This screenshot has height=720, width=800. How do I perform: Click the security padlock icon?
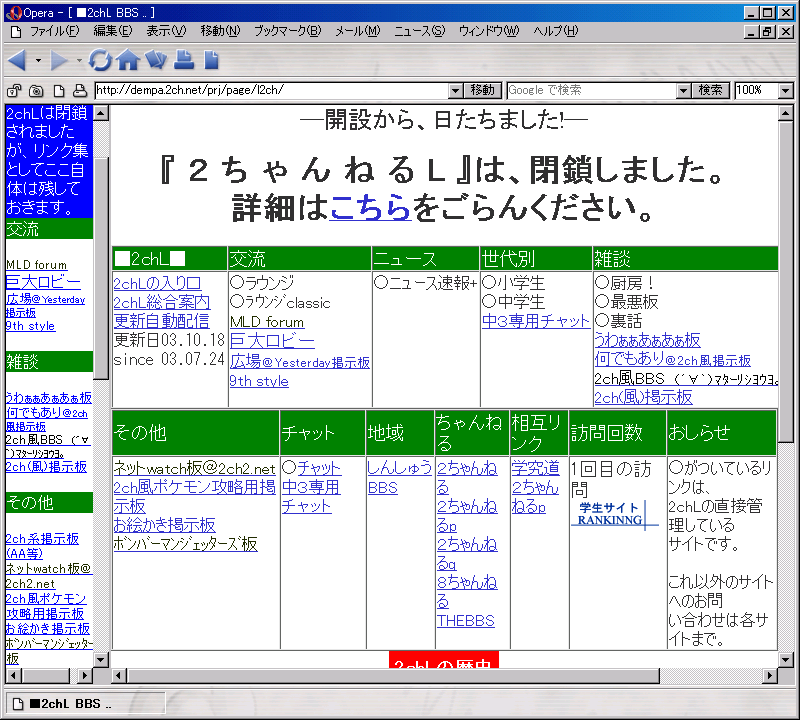tap(14, 91)
